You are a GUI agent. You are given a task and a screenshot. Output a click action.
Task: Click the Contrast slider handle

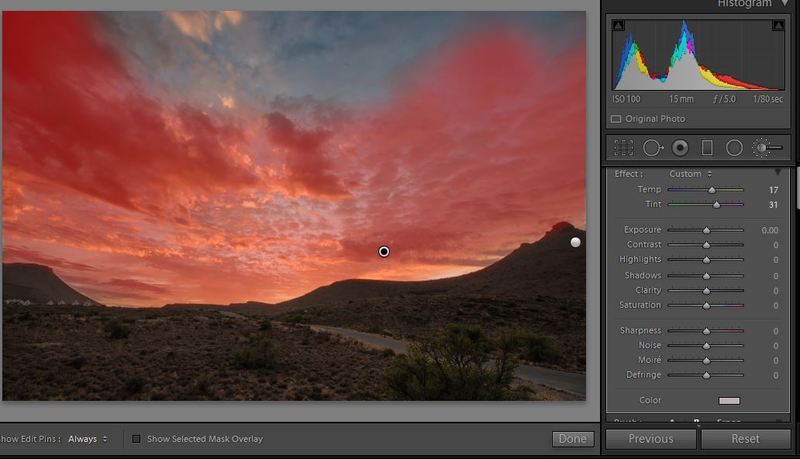pyautogui.click(x=707, y=245)
